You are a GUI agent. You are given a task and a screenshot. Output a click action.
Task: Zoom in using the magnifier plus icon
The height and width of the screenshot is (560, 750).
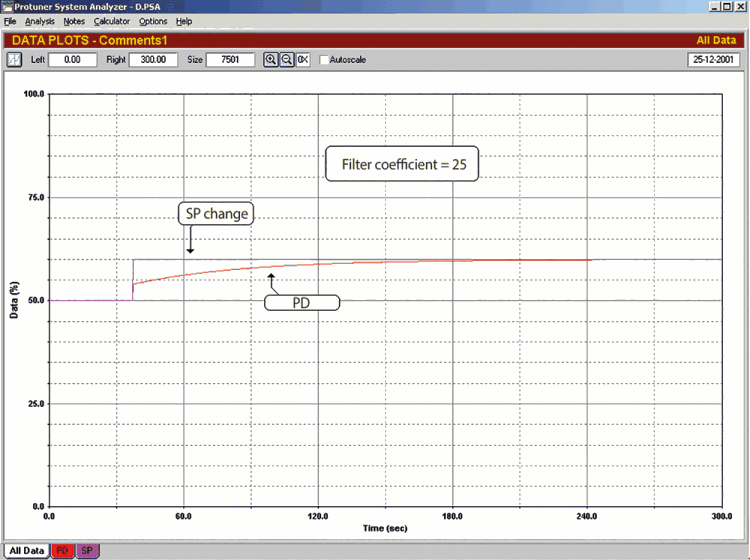point(270,60)
